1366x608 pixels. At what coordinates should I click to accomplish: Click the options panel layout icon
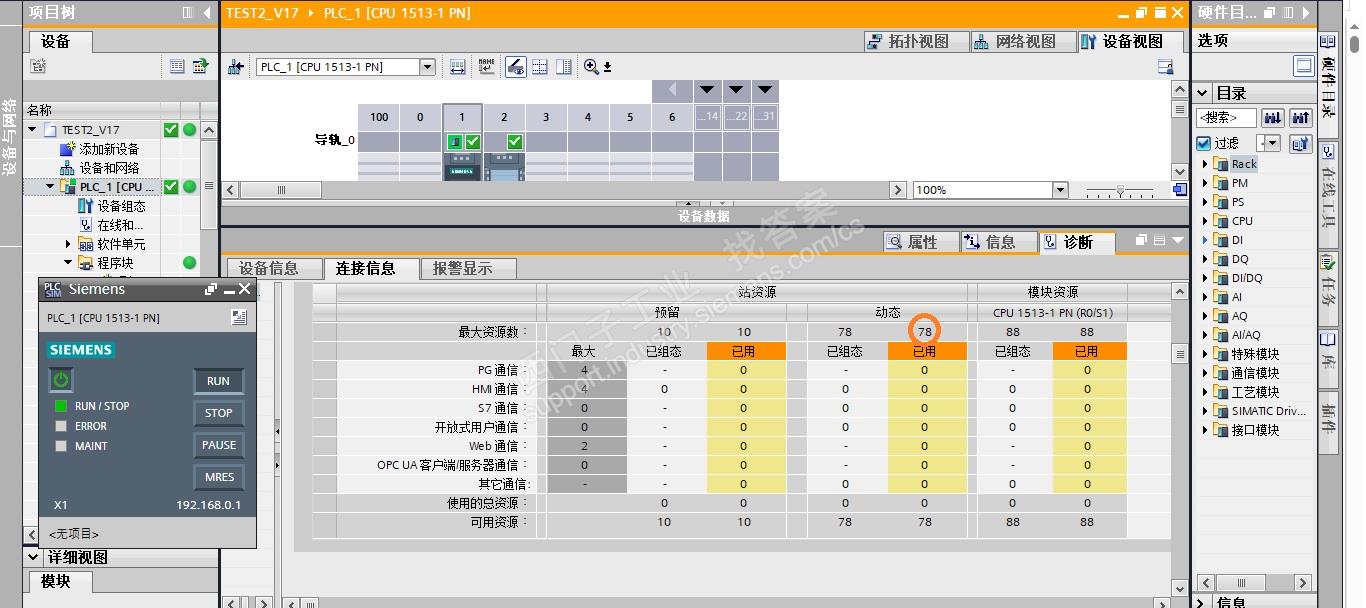pos(1303,66)
